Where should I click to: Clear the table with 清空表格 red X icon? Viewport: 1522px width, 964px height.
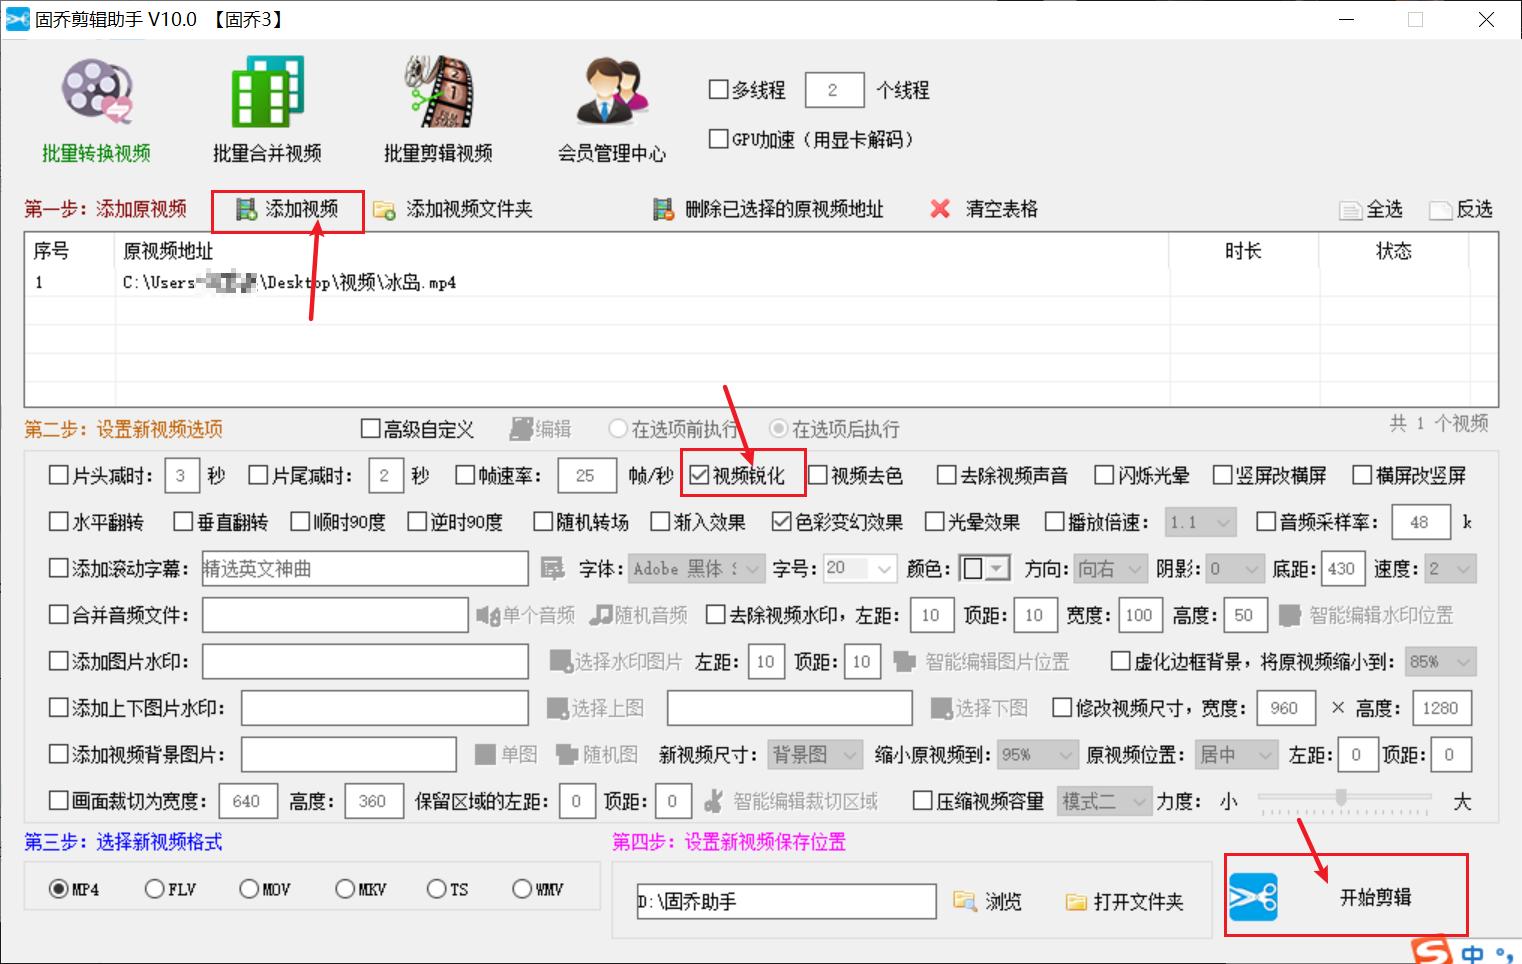(x=938, y=209)
